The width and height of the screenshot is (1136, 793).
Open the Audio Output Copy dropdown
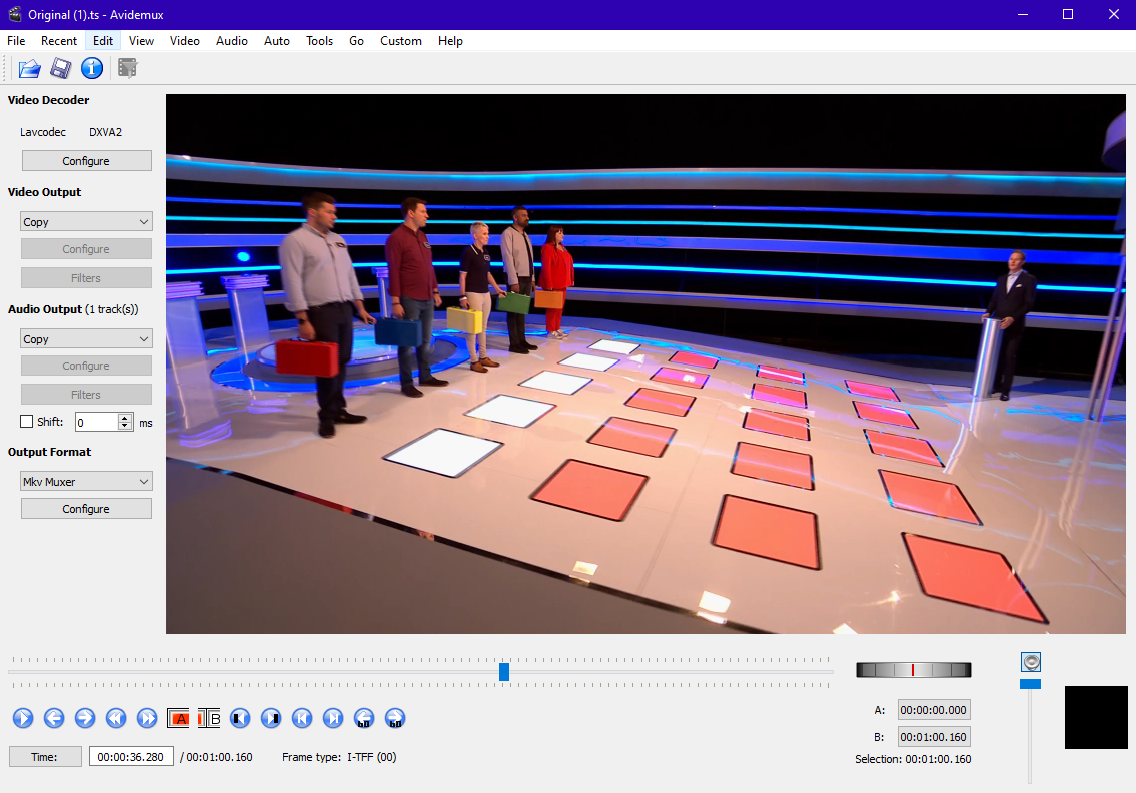pyautogui.click(x=86, y=339)
